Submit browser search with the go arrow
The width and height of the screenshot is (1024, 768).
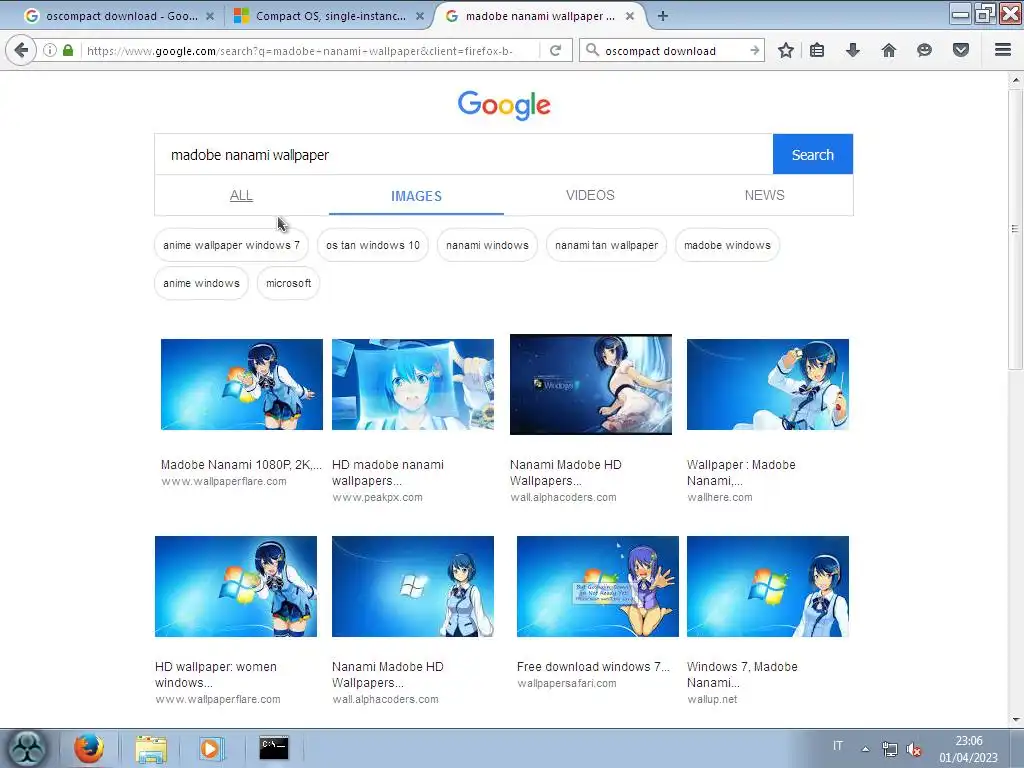(x=754, y=50)
